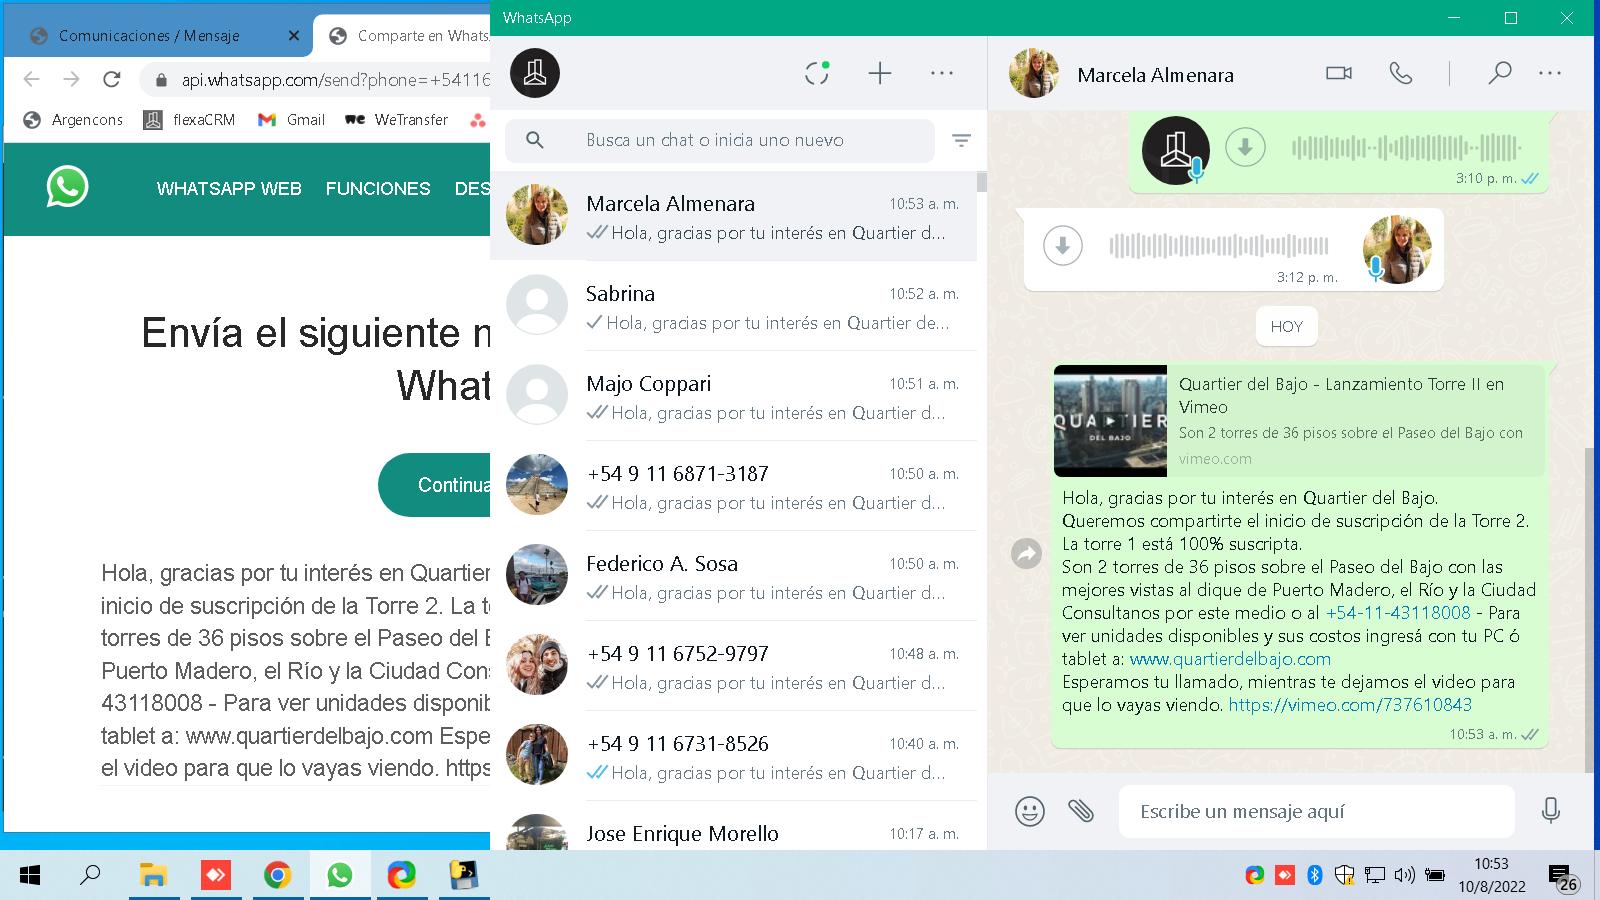Open the vimeo.com/737610843 link
Screen dimensions: 1600x900
[1350, 705]
